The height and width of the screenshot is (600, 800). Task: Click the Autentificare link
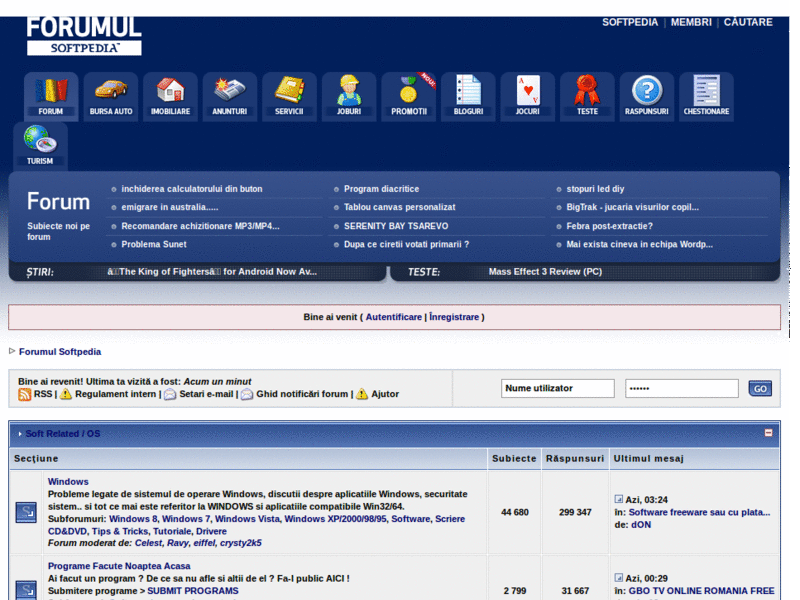point(394,317)
